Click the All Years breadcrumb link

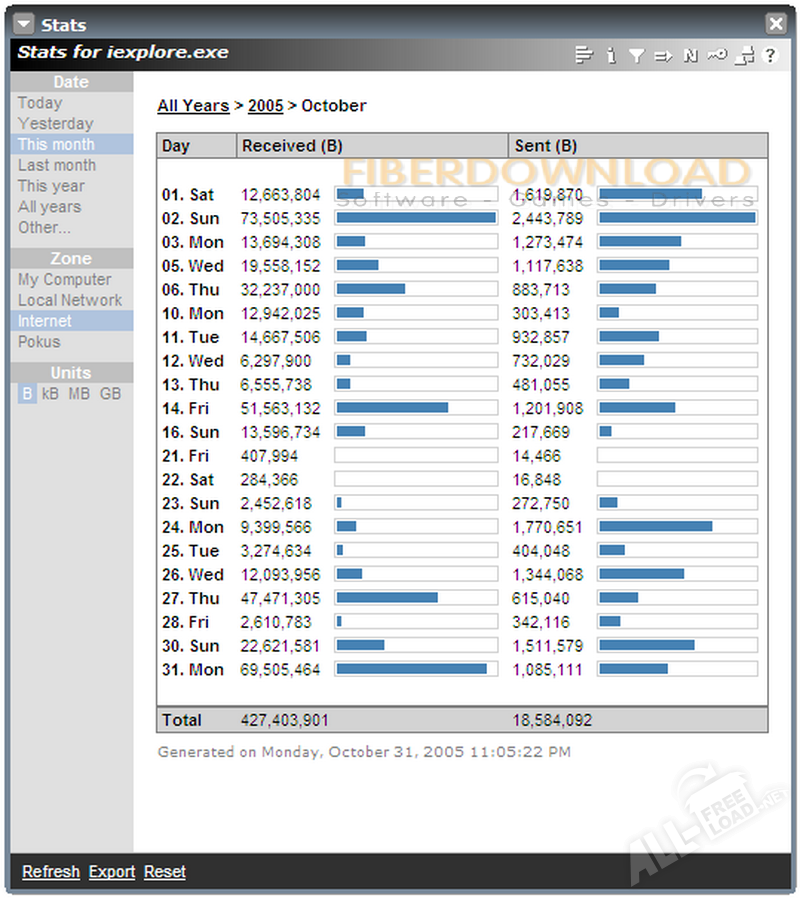(193, 106)
